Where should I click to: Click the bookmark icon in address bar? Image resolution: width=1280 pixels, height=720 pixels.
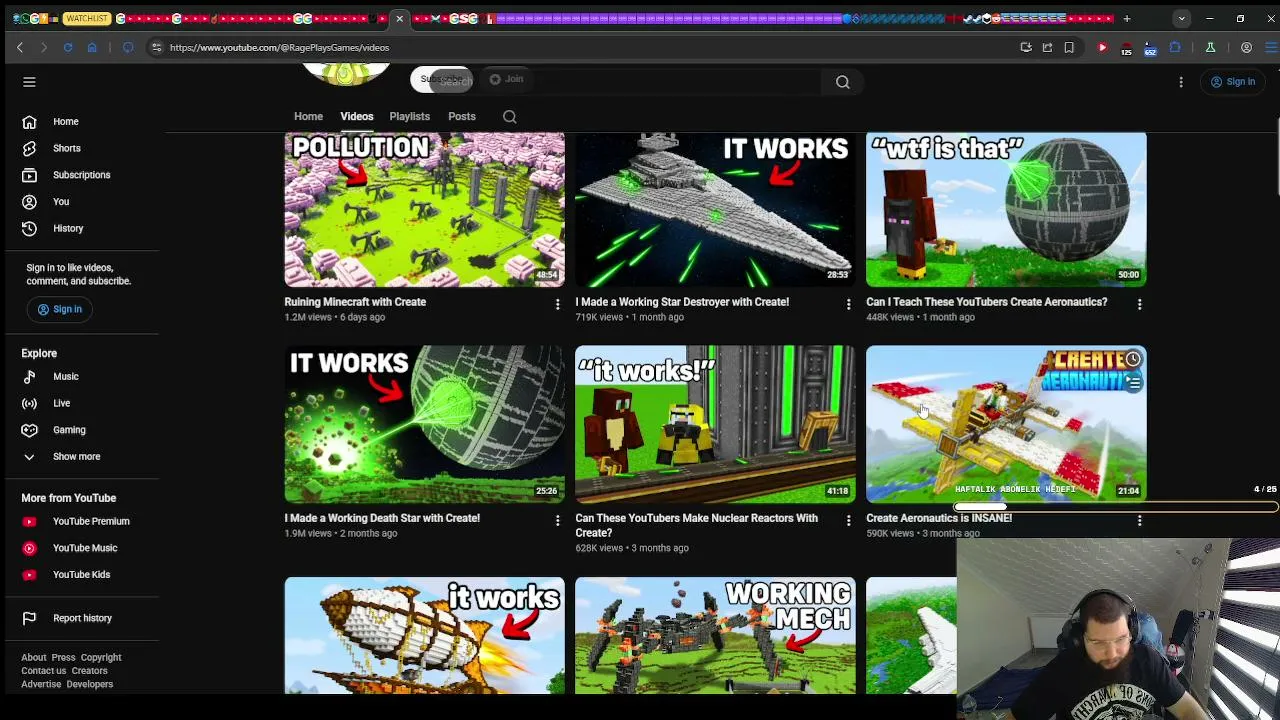pos(1069,47)
